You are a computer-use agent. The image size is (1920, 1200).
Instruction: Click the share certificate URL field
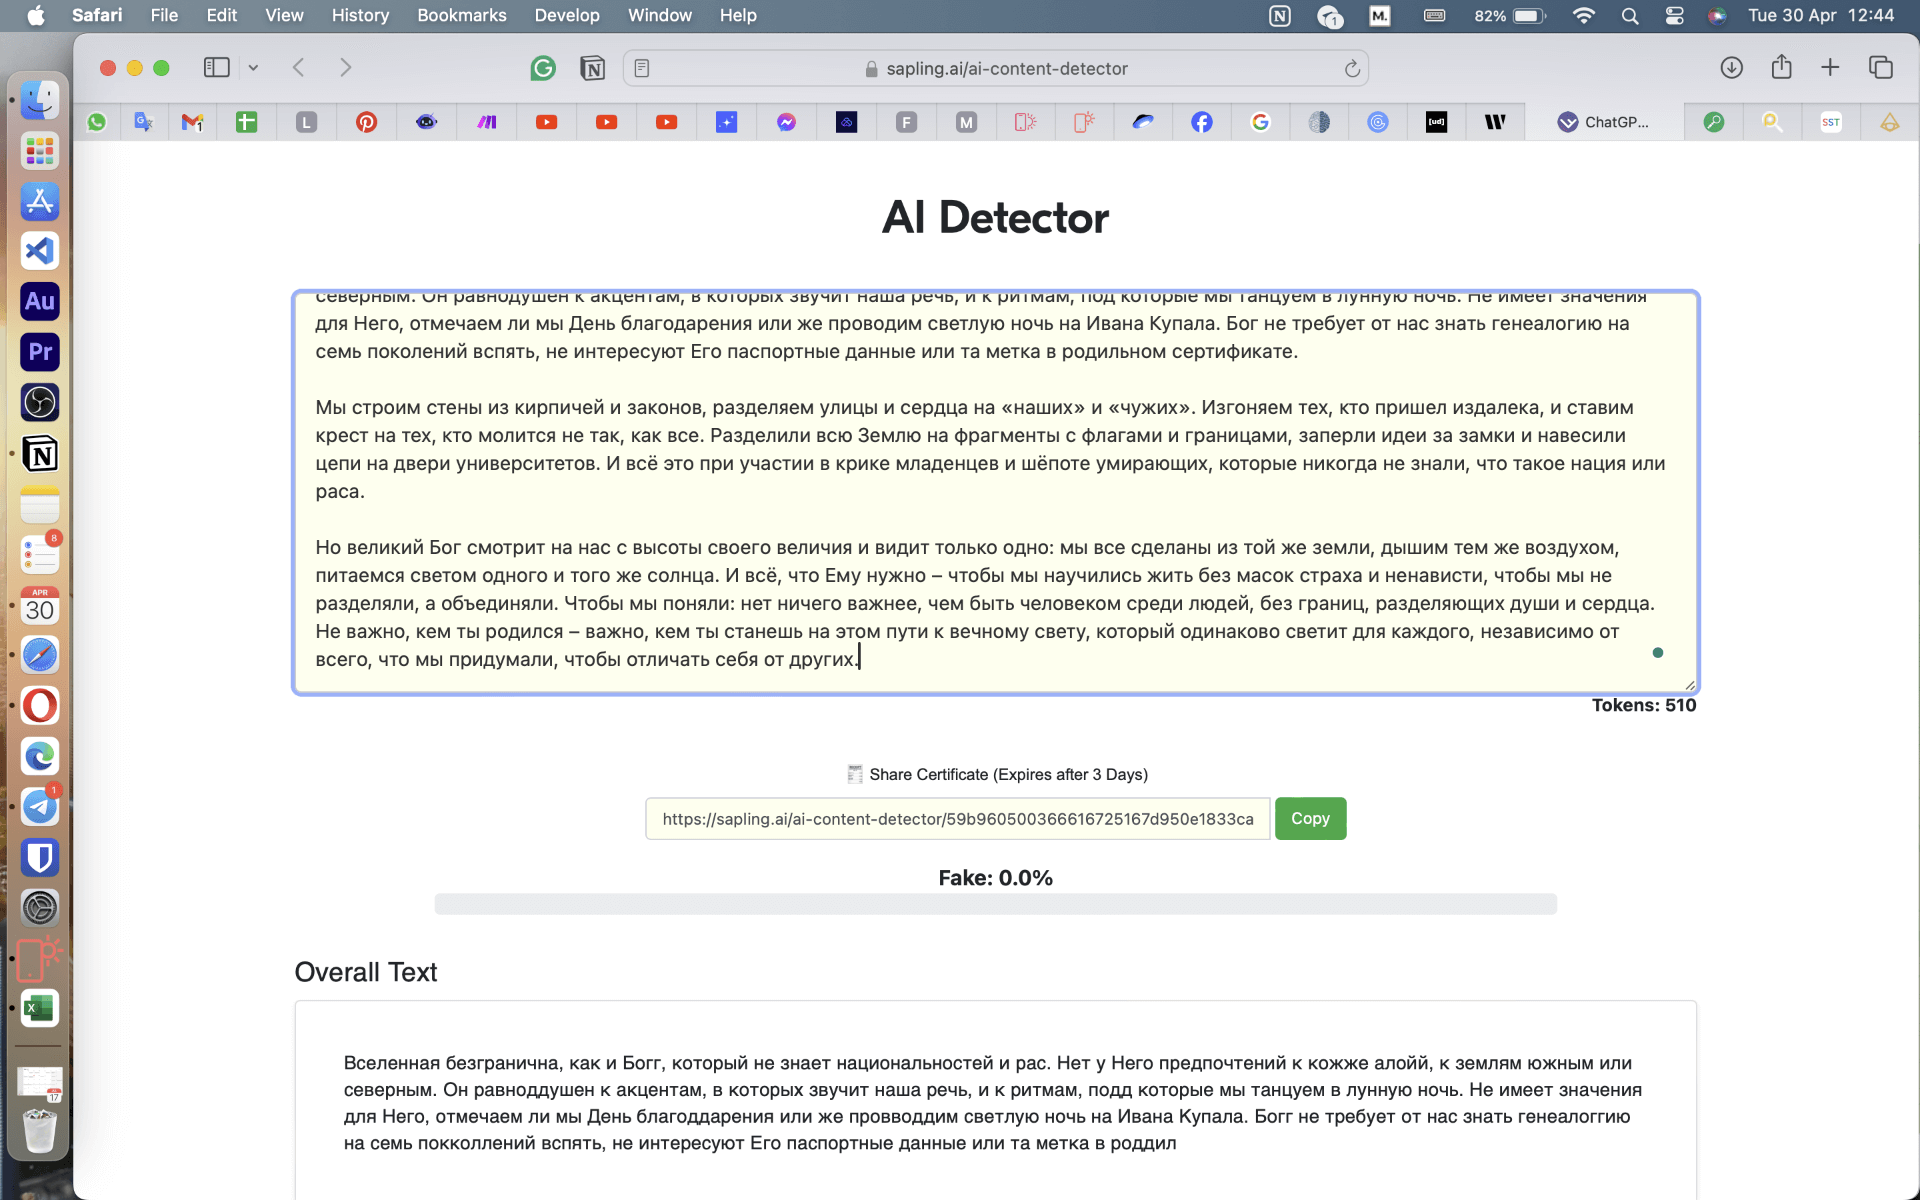tap(957, 819)
